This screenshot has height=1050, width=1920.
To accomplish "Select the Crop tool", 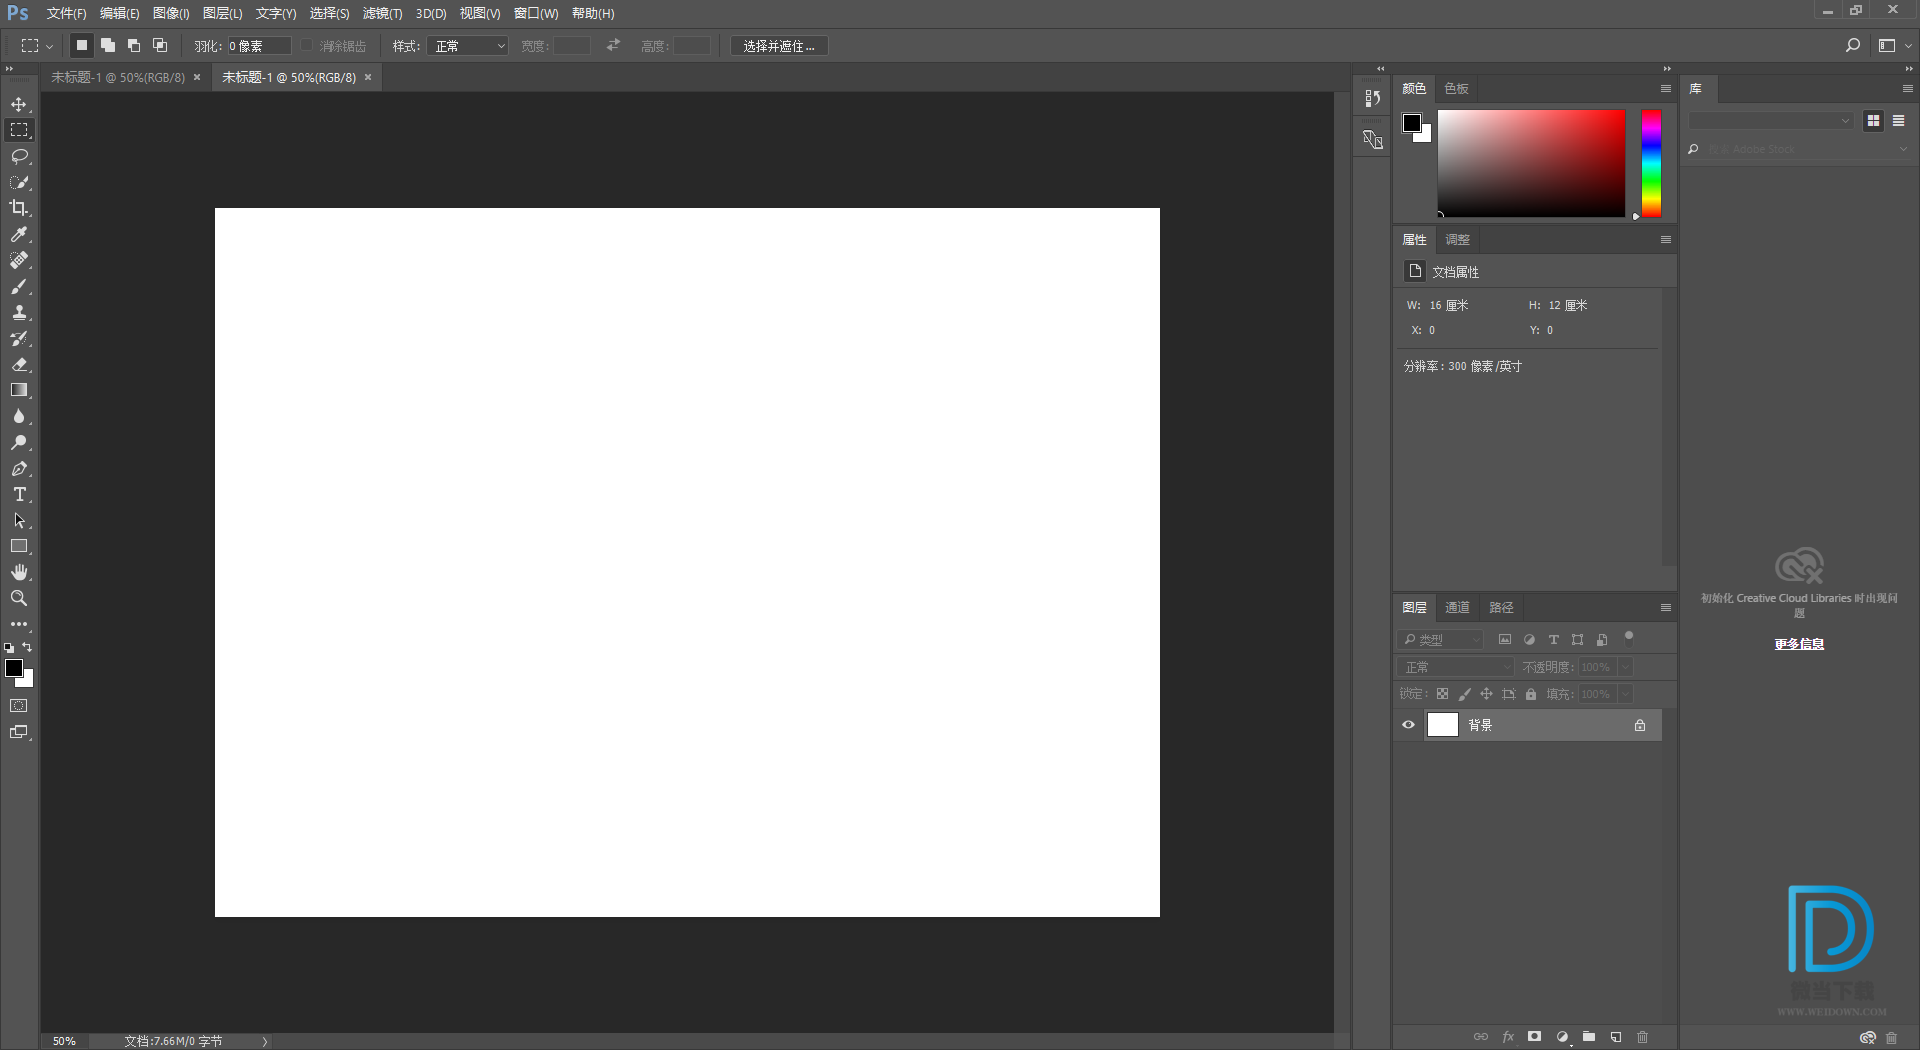I will coord(19,208).
